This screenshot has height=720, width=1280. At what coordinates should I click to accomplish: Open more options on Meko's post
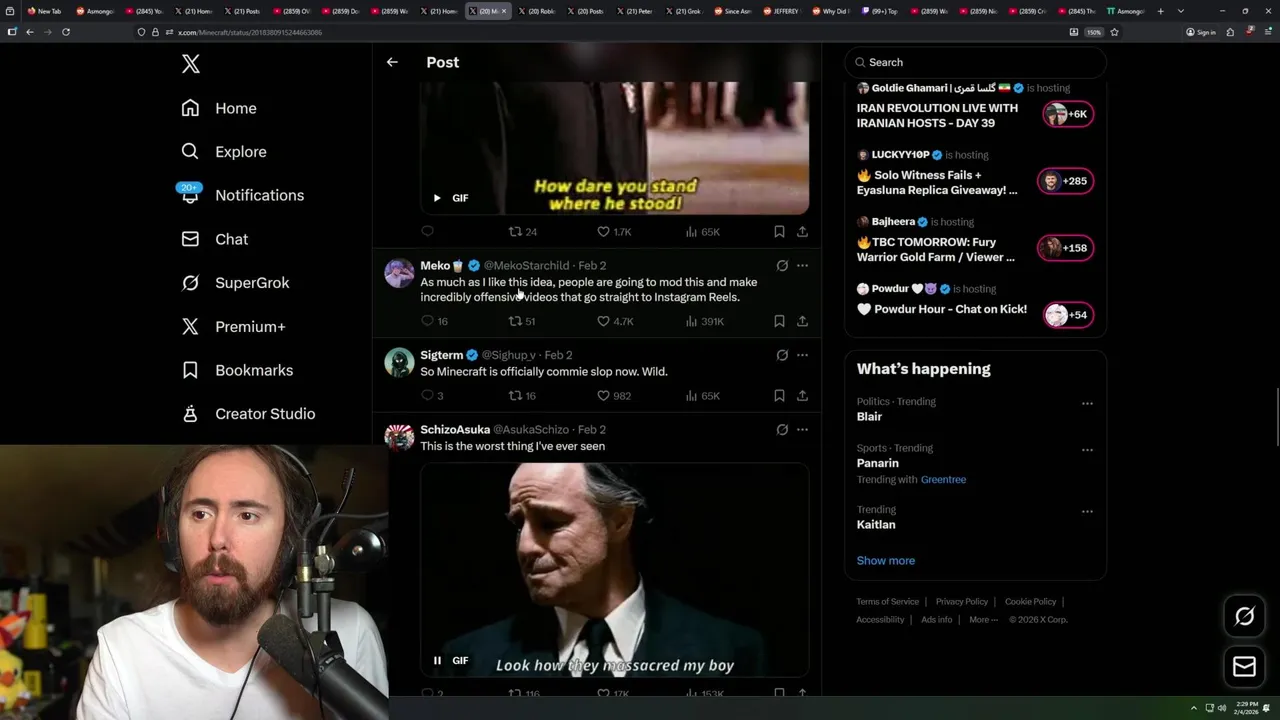(x=802, y=266)
